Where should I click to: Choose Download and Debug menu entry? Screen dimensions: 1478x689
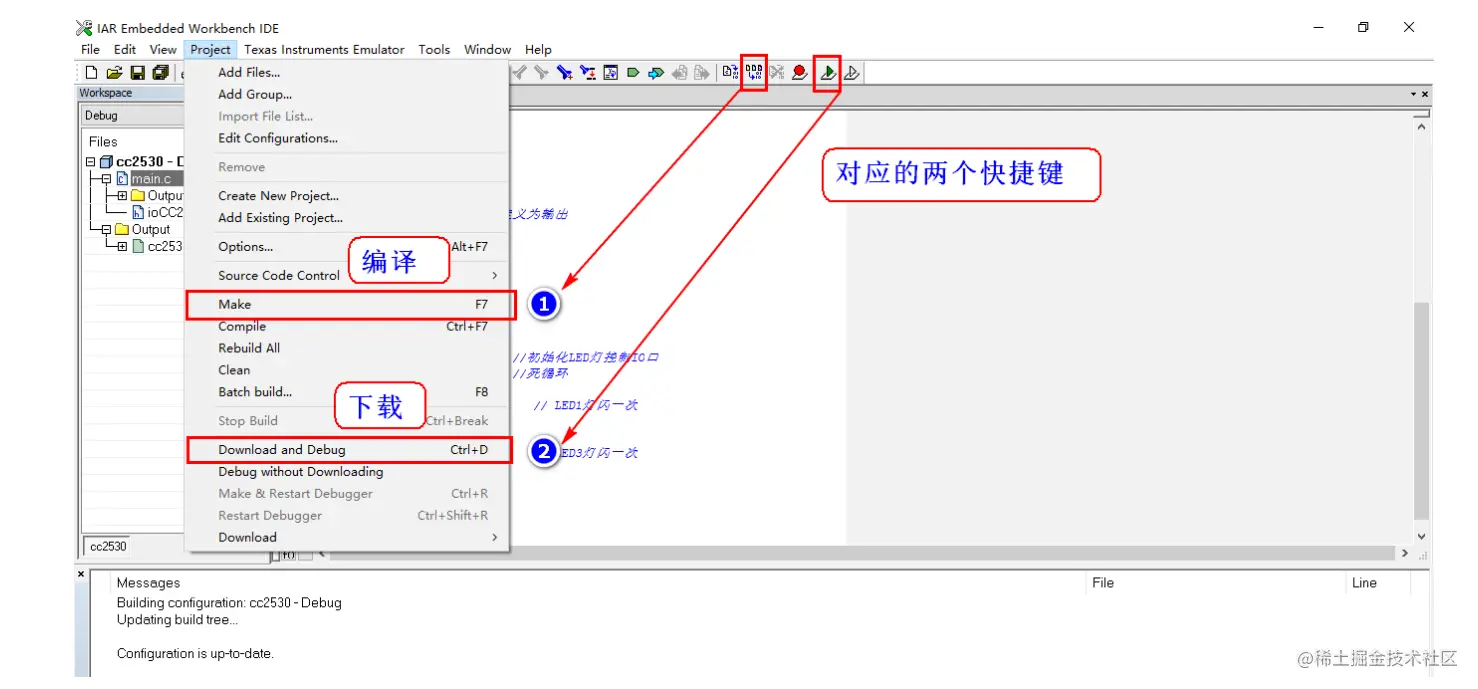point(347,450)
